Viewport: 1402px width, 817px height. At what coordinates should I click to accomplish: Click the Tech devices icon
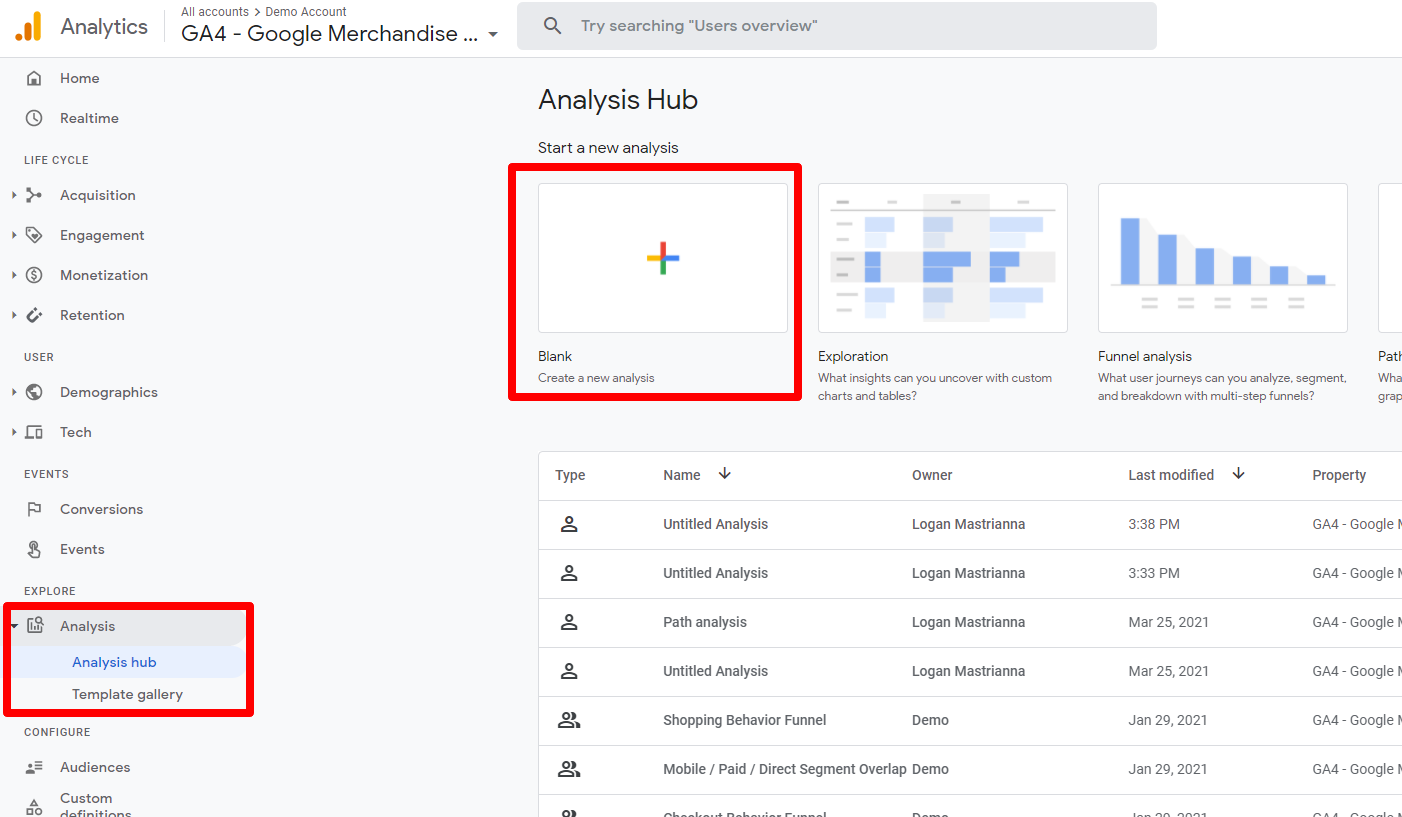[x=34, y=432]
